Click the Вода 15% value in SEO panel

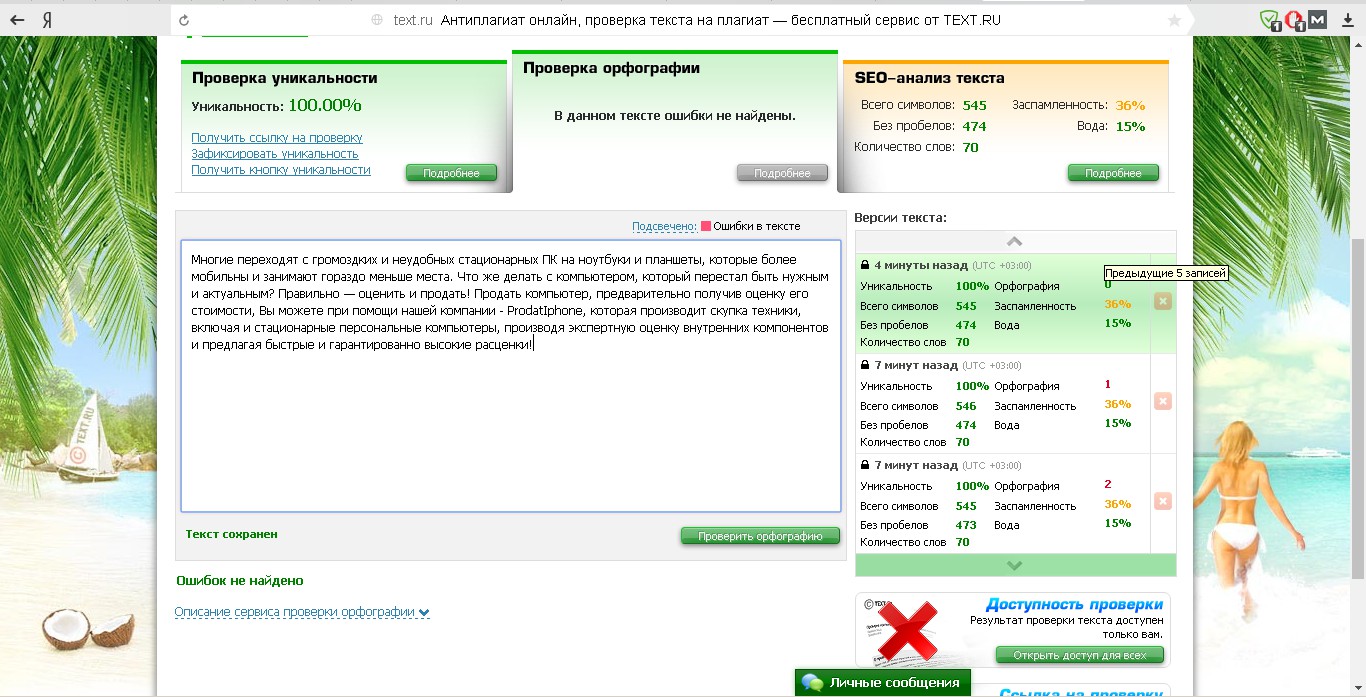tap(1130, 126)
